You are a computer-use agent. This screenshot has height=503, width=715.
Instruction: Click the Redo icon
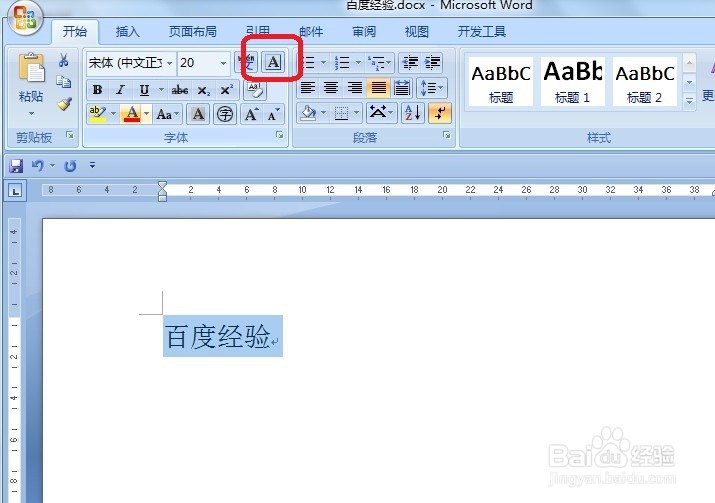point(70,166)
